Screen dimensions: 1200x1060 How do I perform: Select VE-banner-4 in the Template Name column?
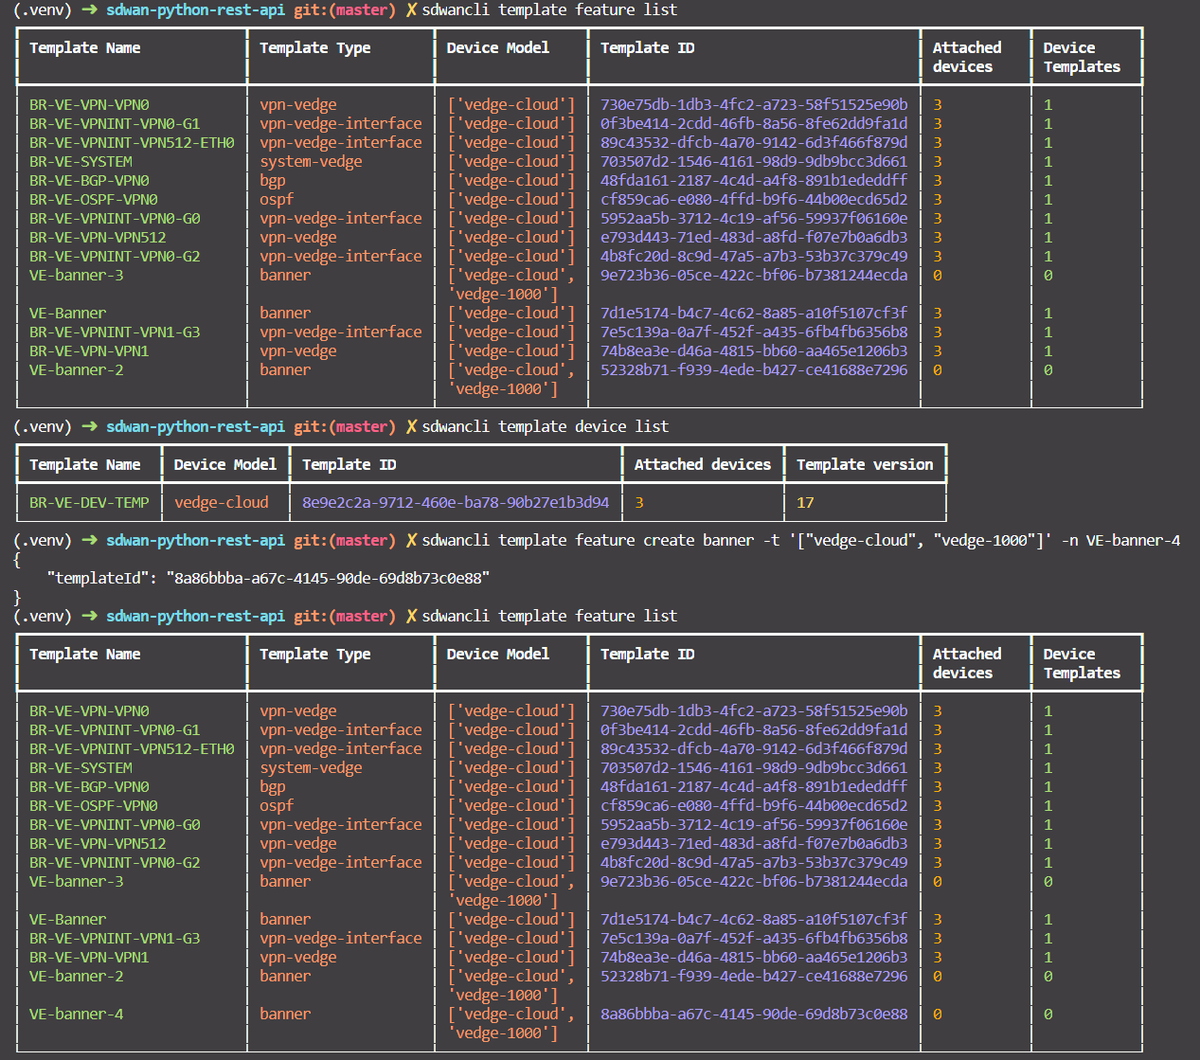[x=77, y=1013]
